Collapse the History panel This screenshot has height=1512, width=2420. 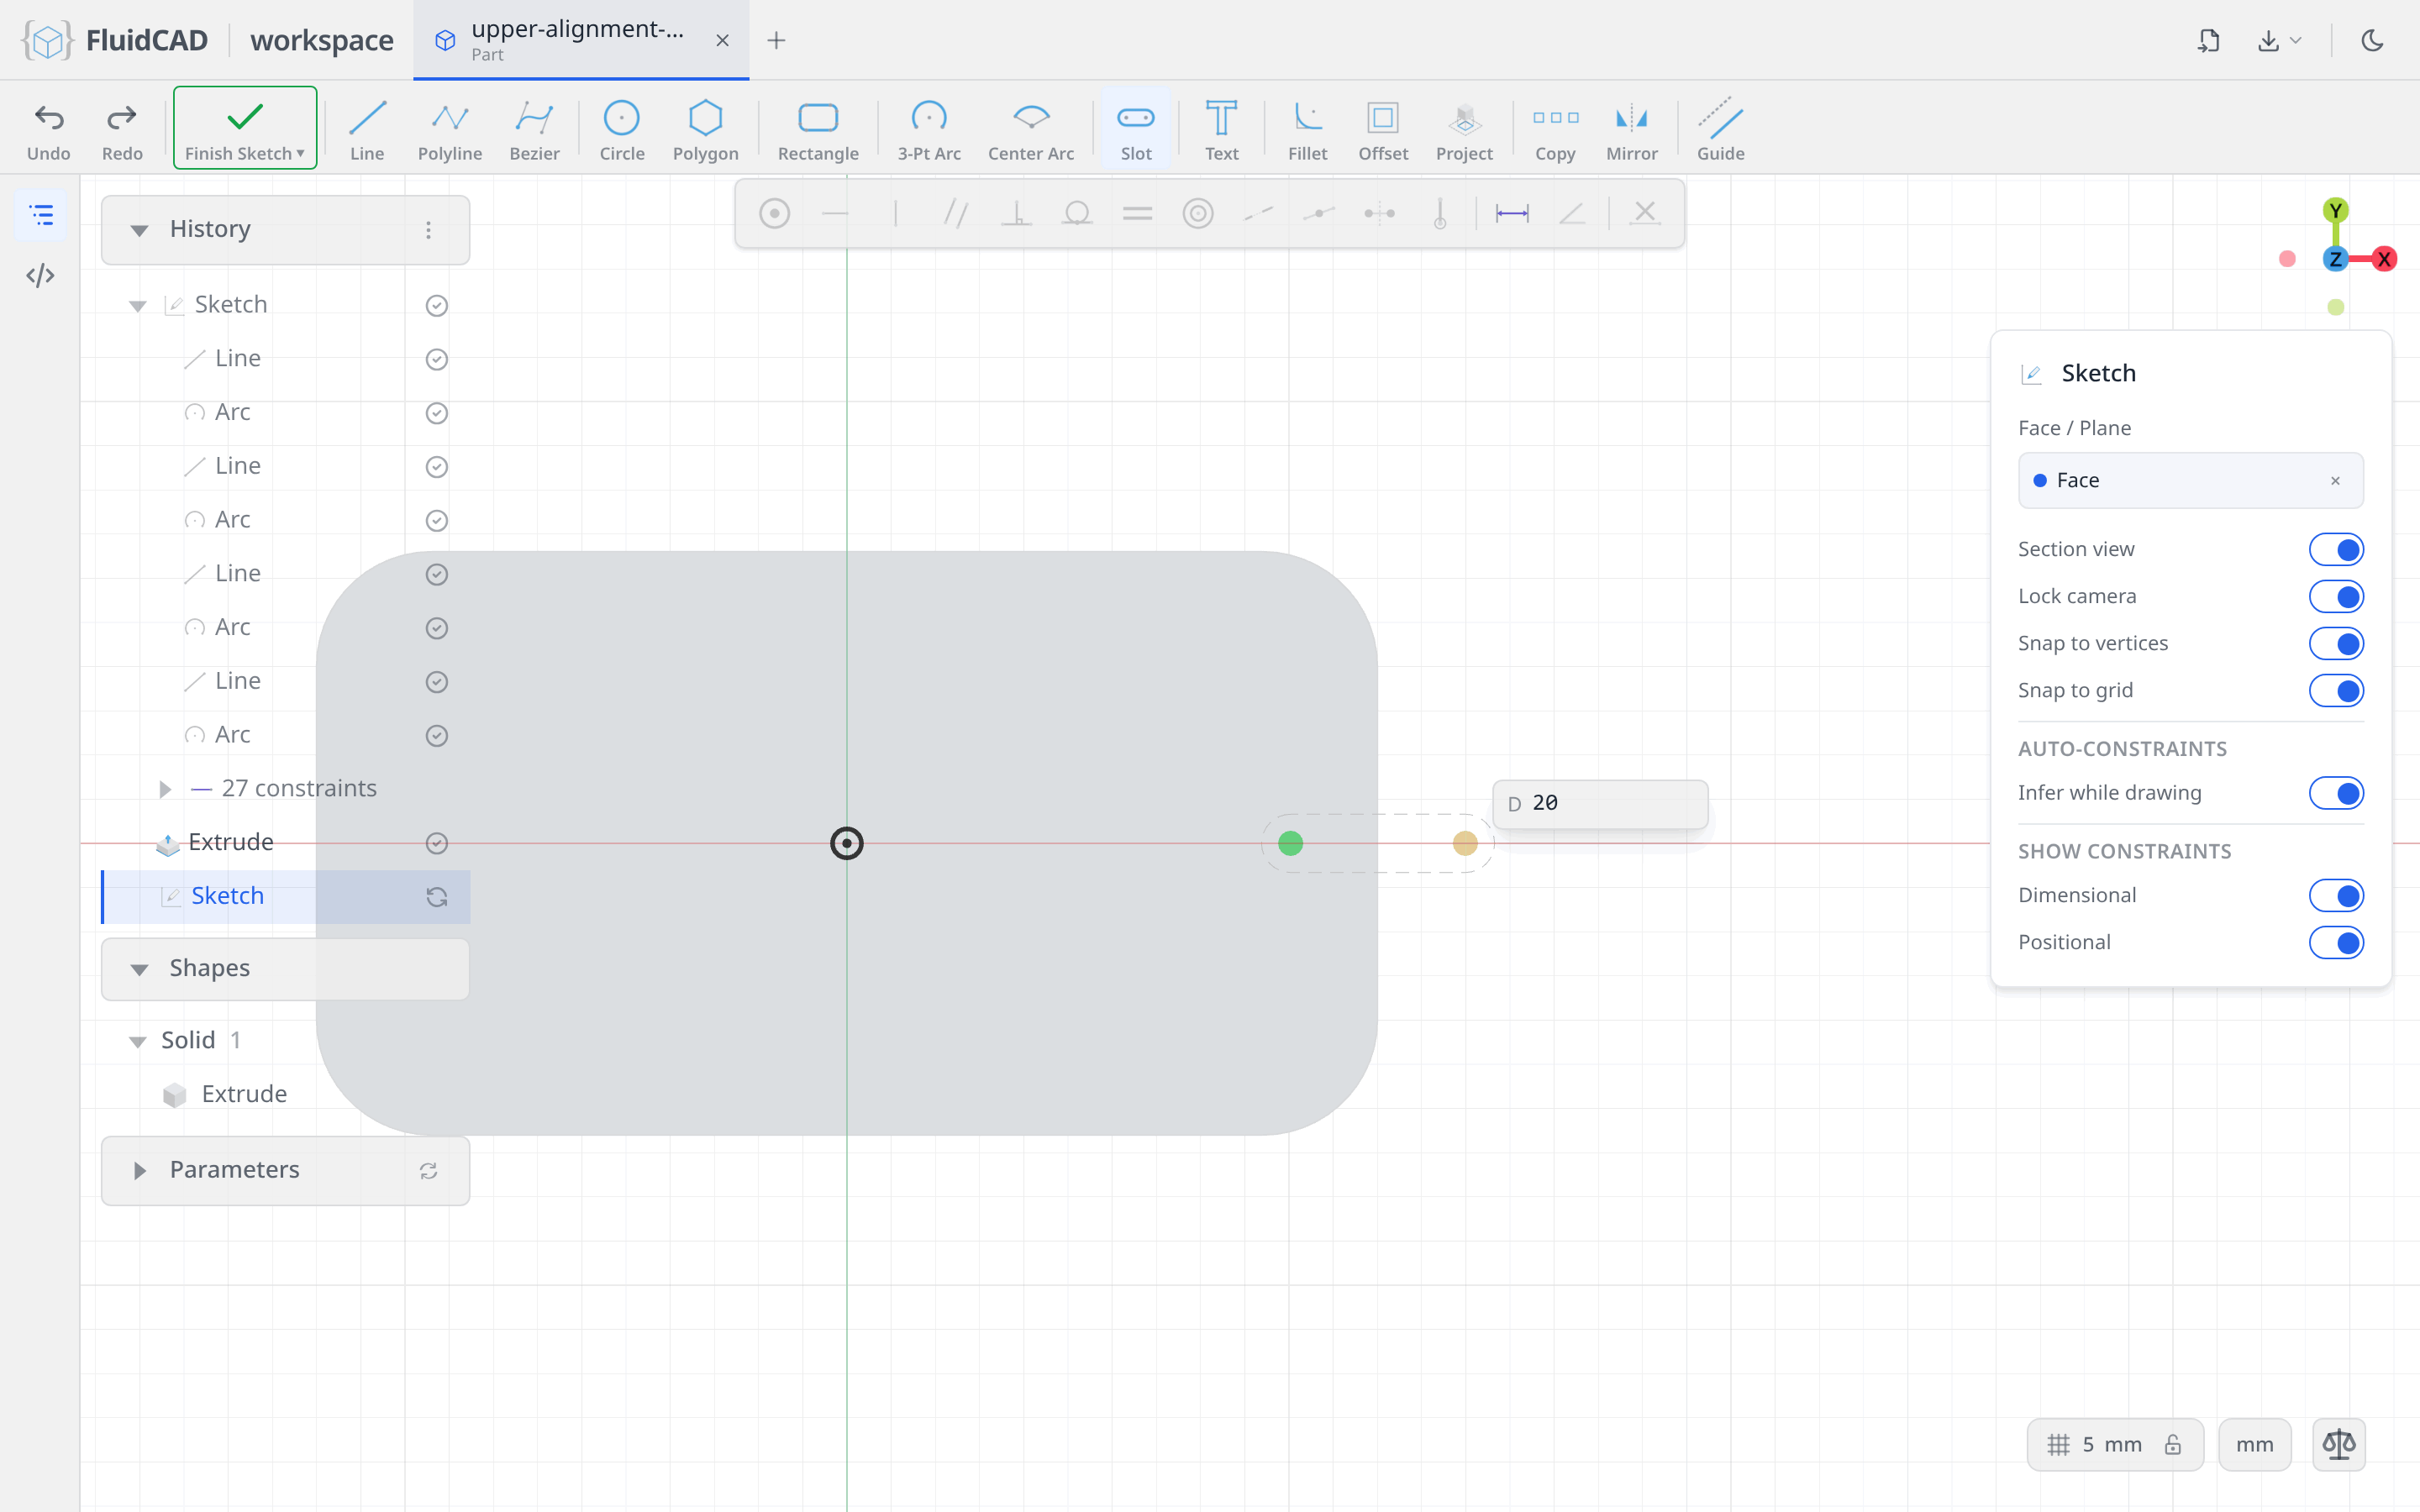[x=139, y=230]
